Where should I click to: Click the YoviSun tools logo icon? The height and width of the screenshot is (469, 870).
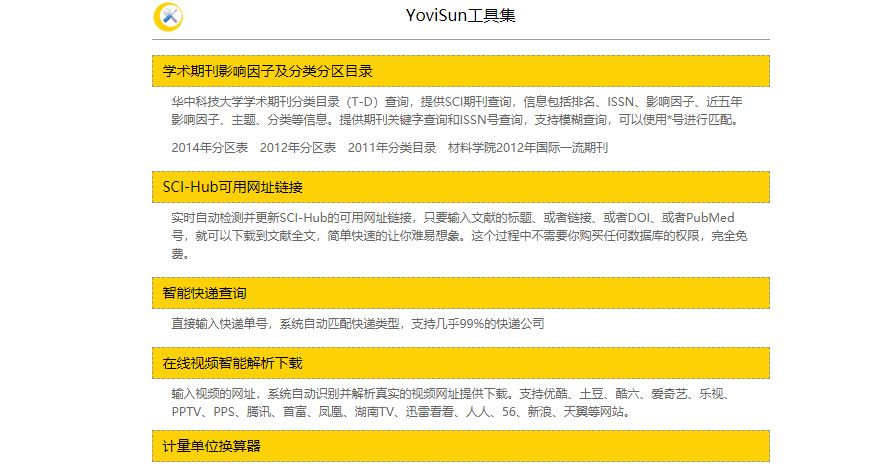(x=169, y=17)
